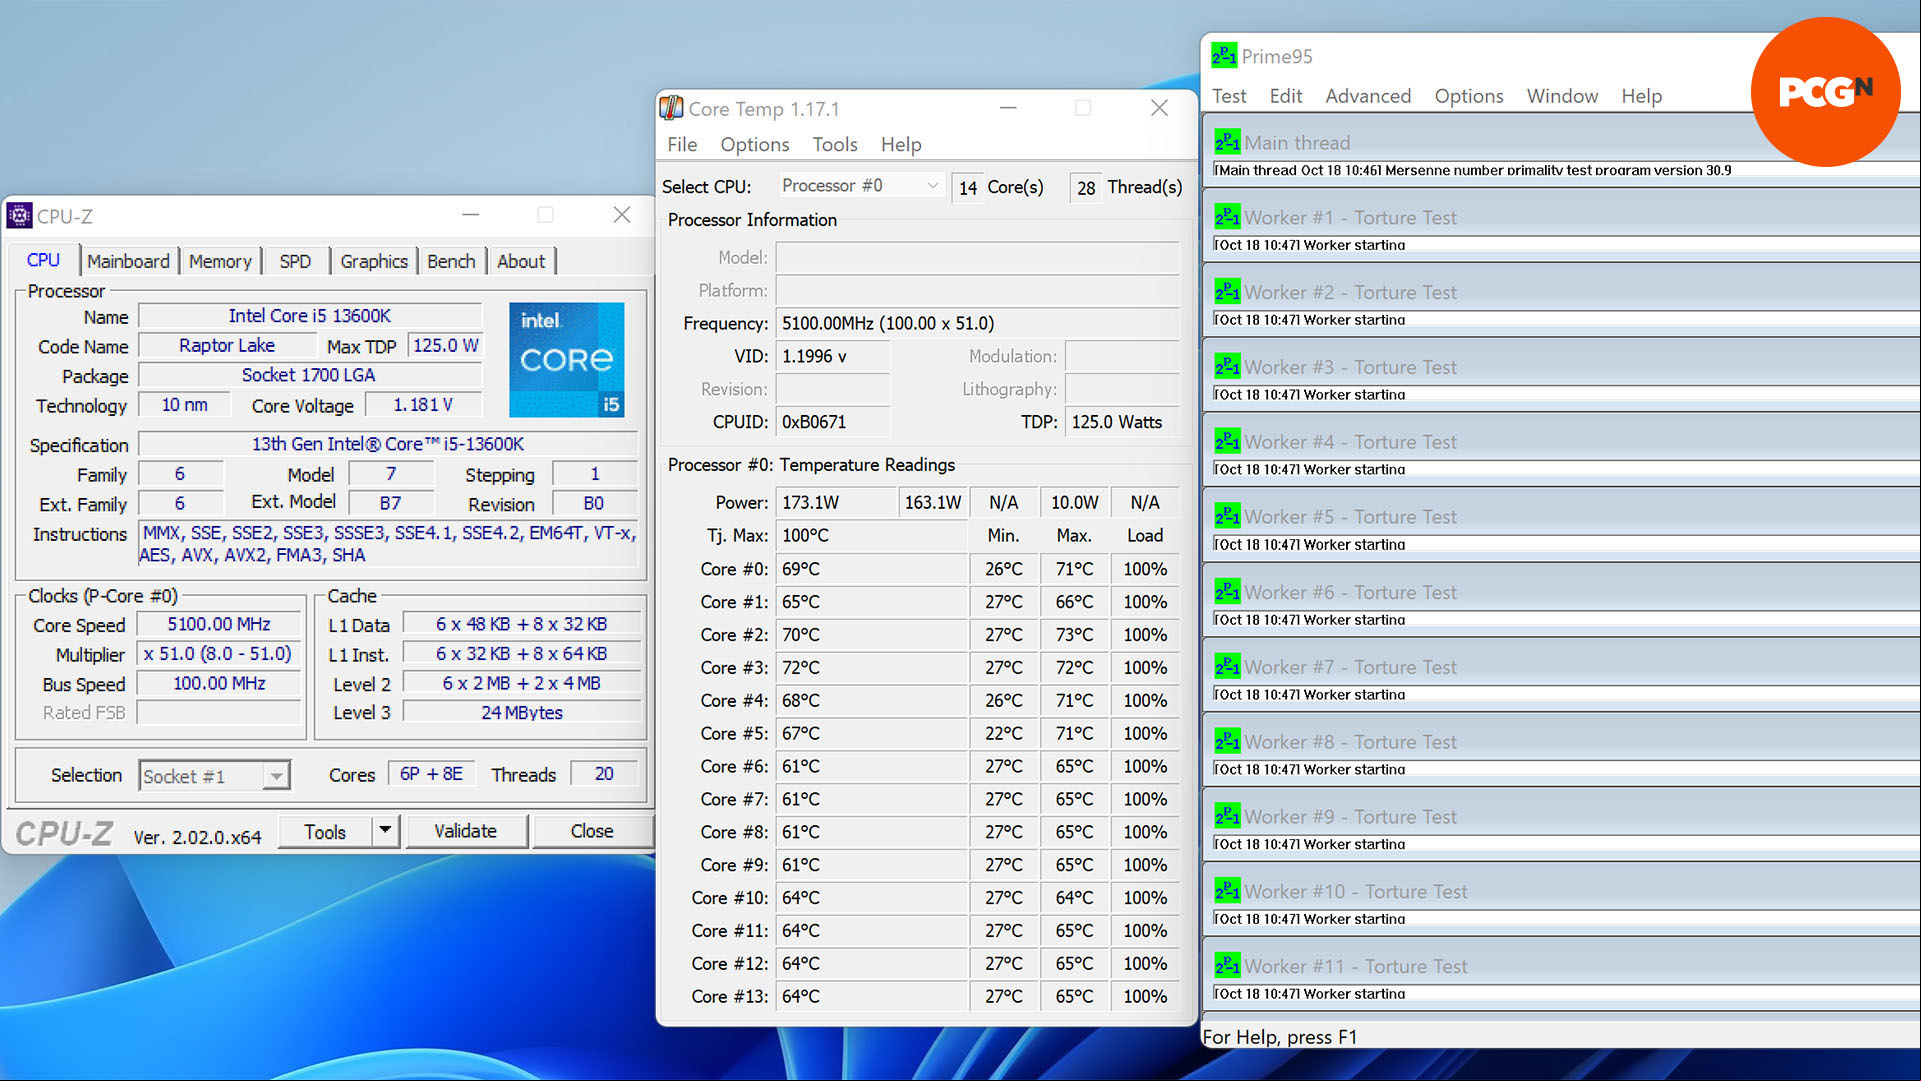Click the Core Voltage 1.181 V value
Screen dimensions: 1921x1081
[423, 405]
